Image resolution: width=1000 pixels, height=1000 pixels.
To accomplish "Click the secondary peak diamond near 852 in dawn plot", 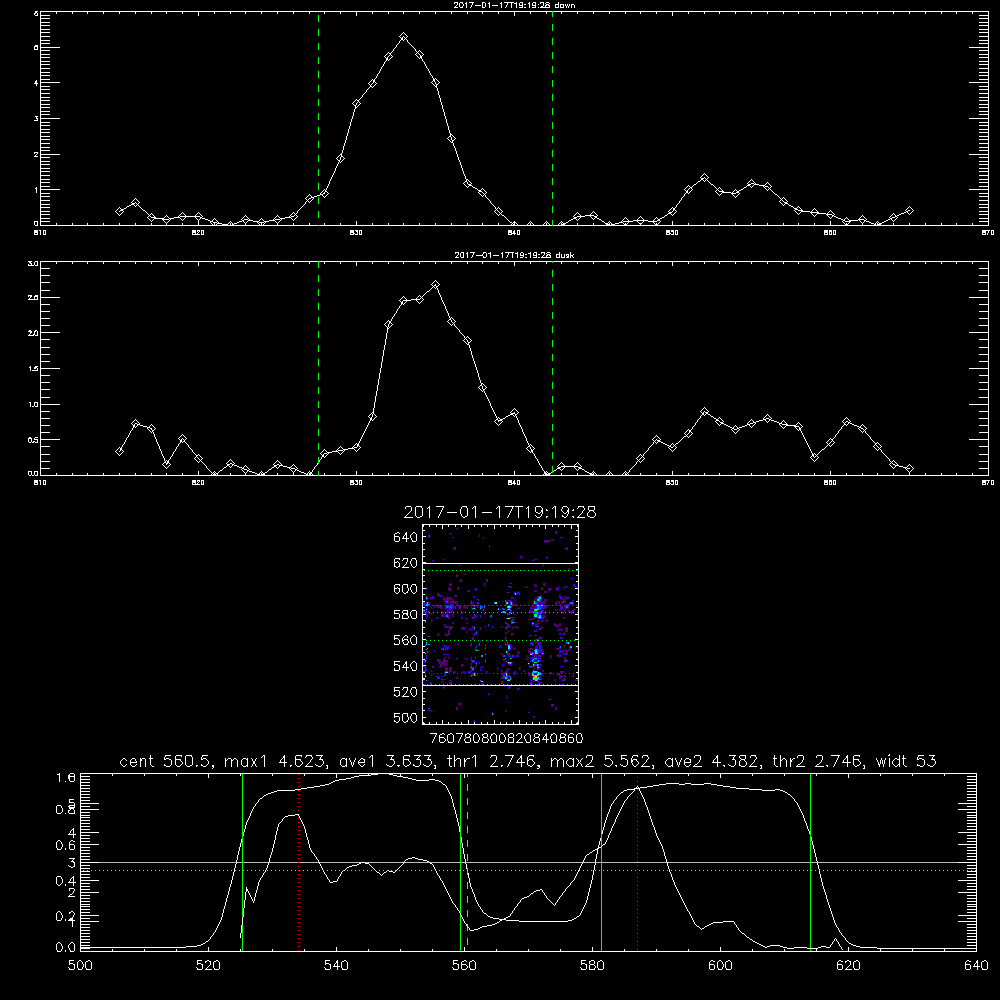I will point(704,177).
